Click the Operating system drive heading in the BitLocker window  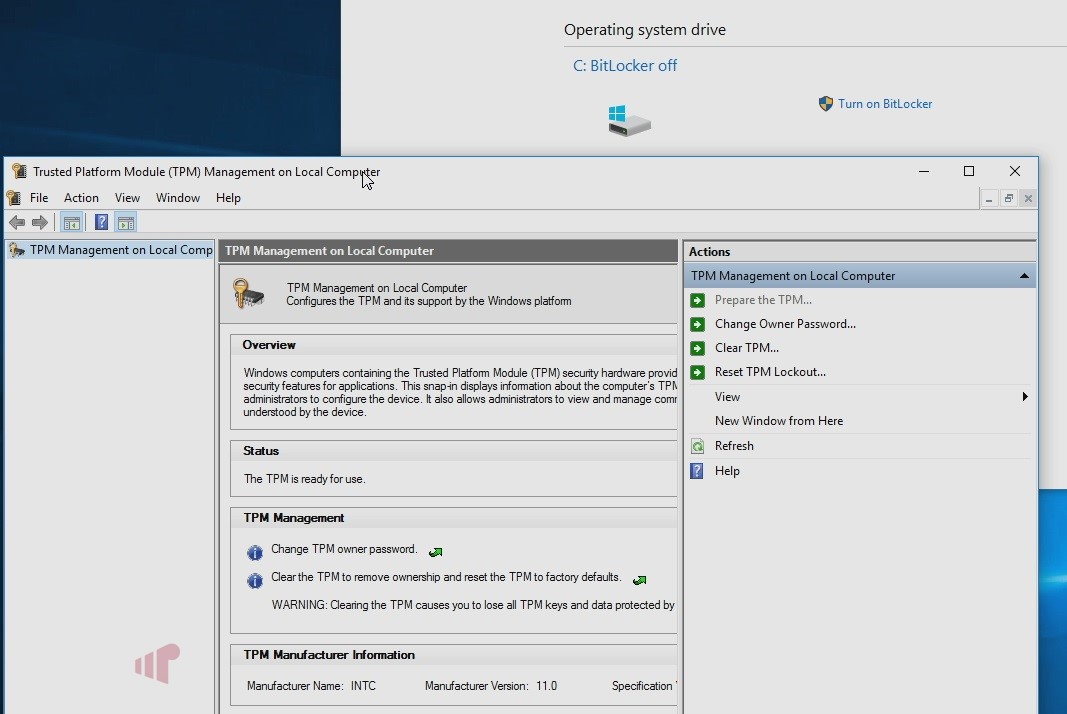point(644,30)
